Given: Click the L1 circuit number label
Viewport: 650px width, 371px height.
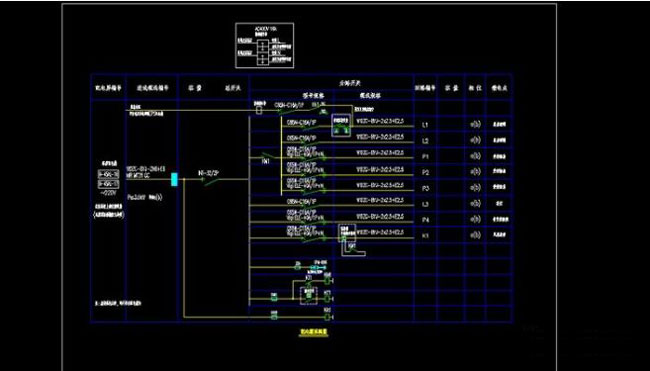Looking at the screenshot, I should click(425, 125).
